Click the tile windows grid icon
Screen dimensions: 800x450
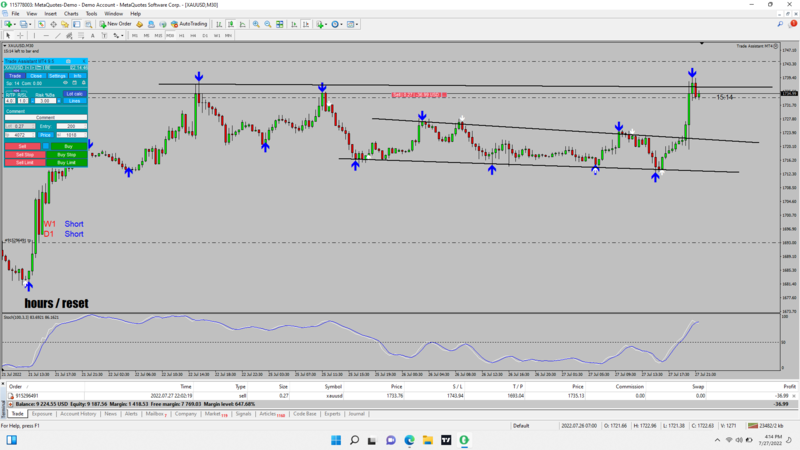pyautogui.click(x=280, y=24)
